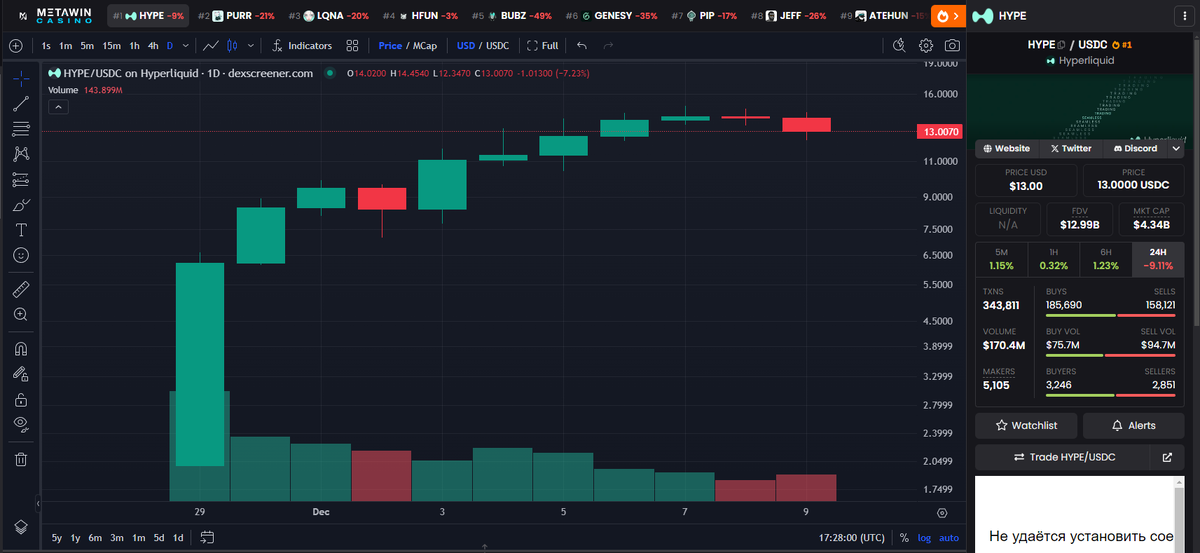Viewport: 1200px width, 553px height.
Task: Toggle lock all drawing tools
Action: (21, 399)
